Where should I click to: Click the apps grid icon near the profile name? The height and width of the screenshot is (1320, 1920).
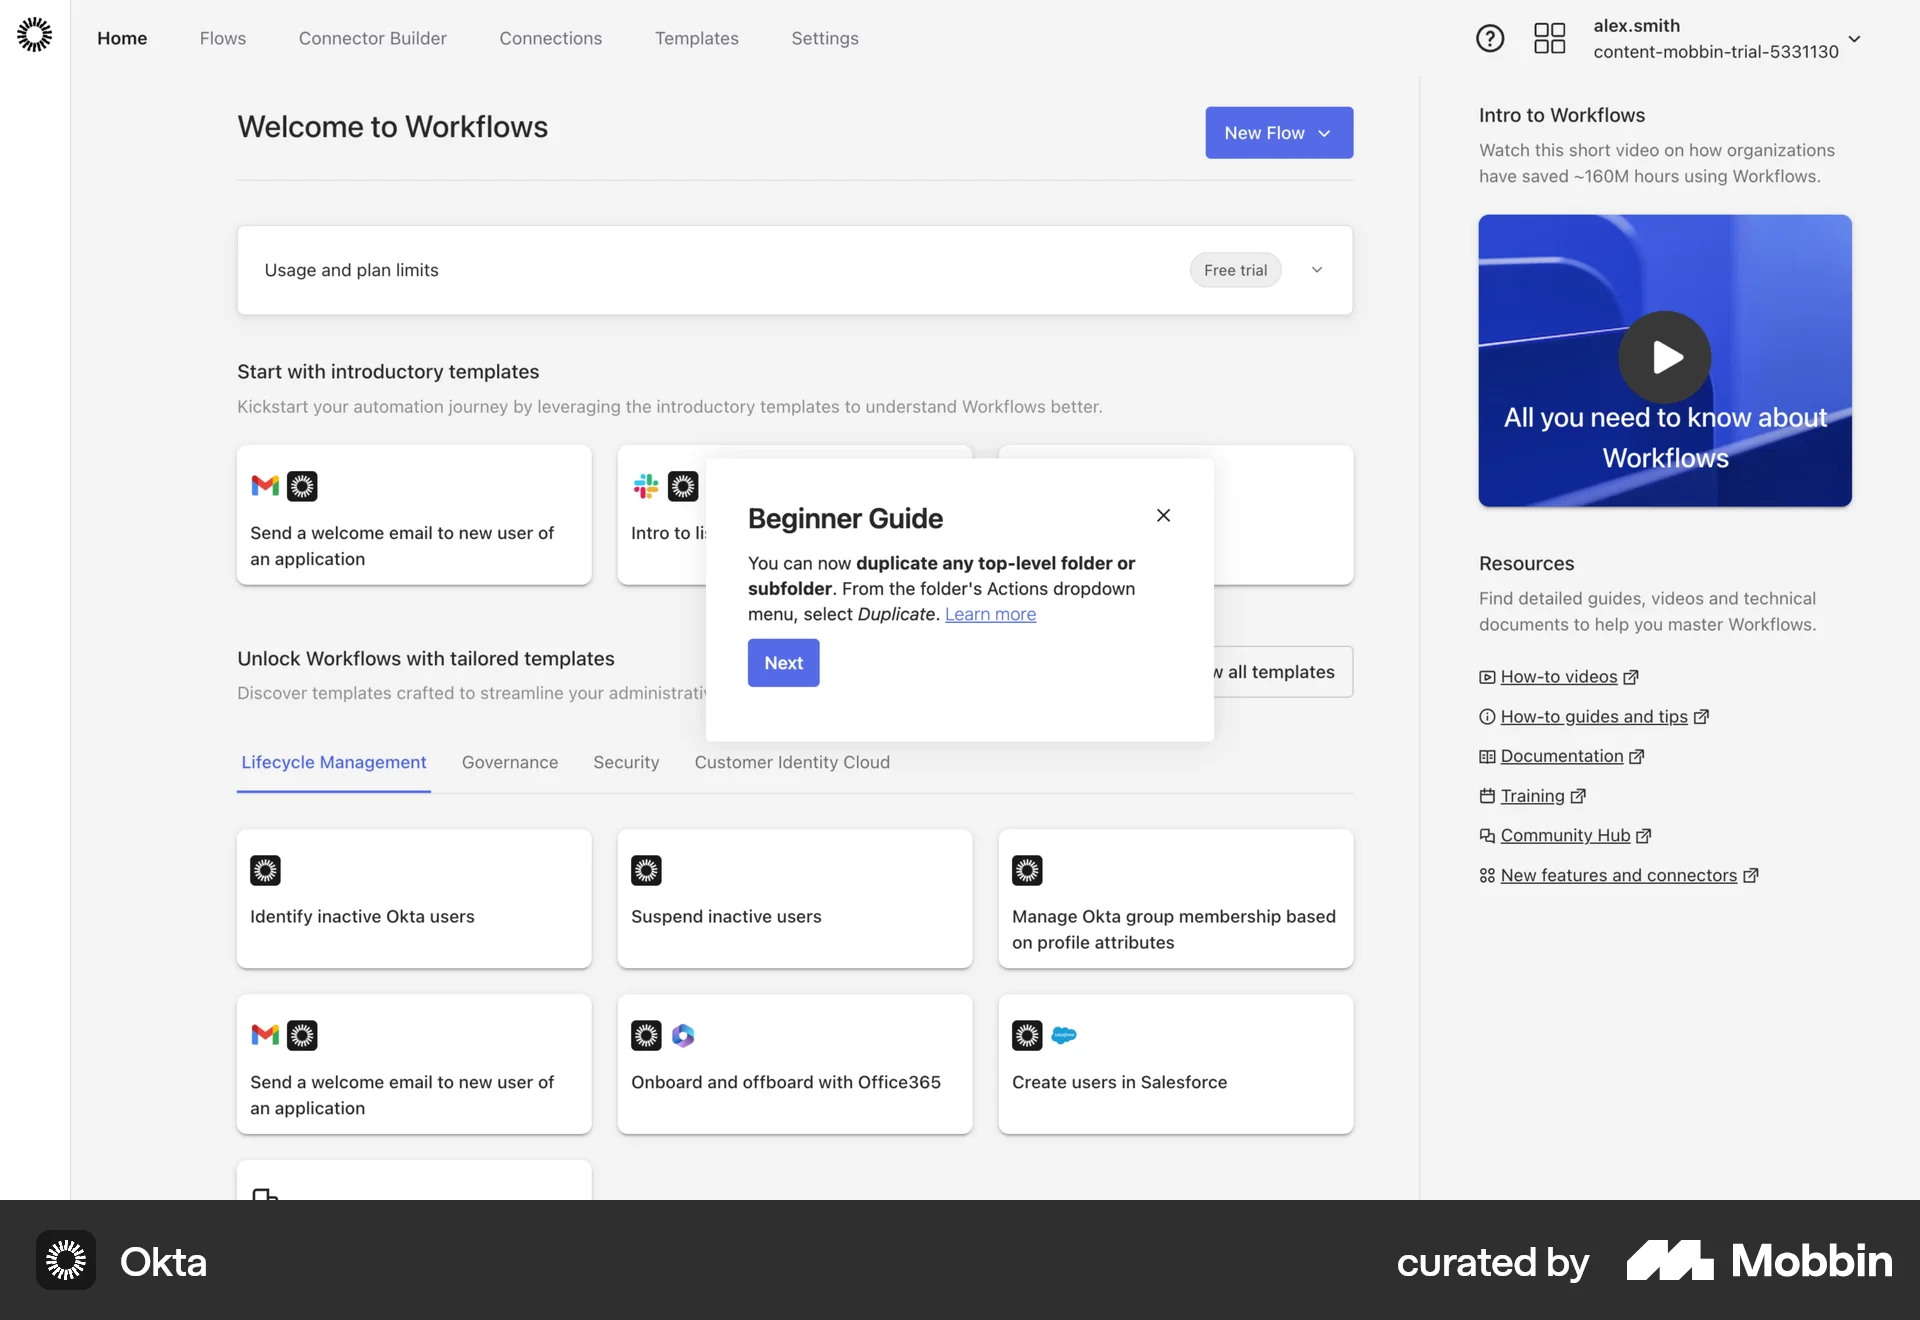coord(1549,38)
